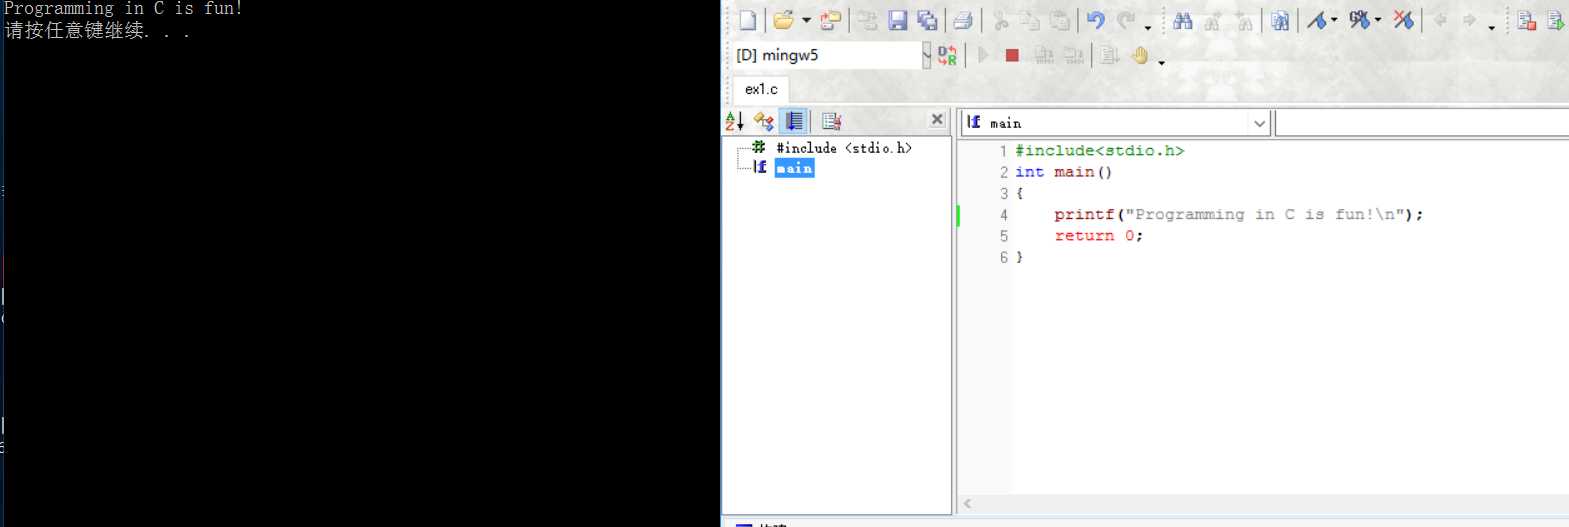
Task: Stop the running program with the red square
Action: point(1012,56)
